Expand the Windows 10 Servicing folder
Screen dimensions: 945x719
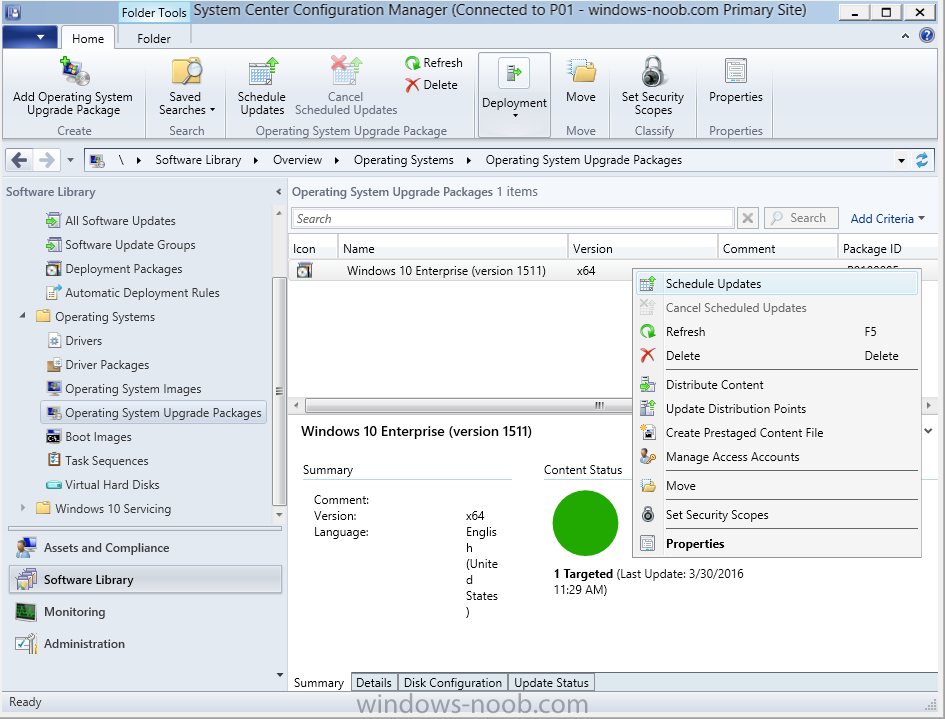23,508
